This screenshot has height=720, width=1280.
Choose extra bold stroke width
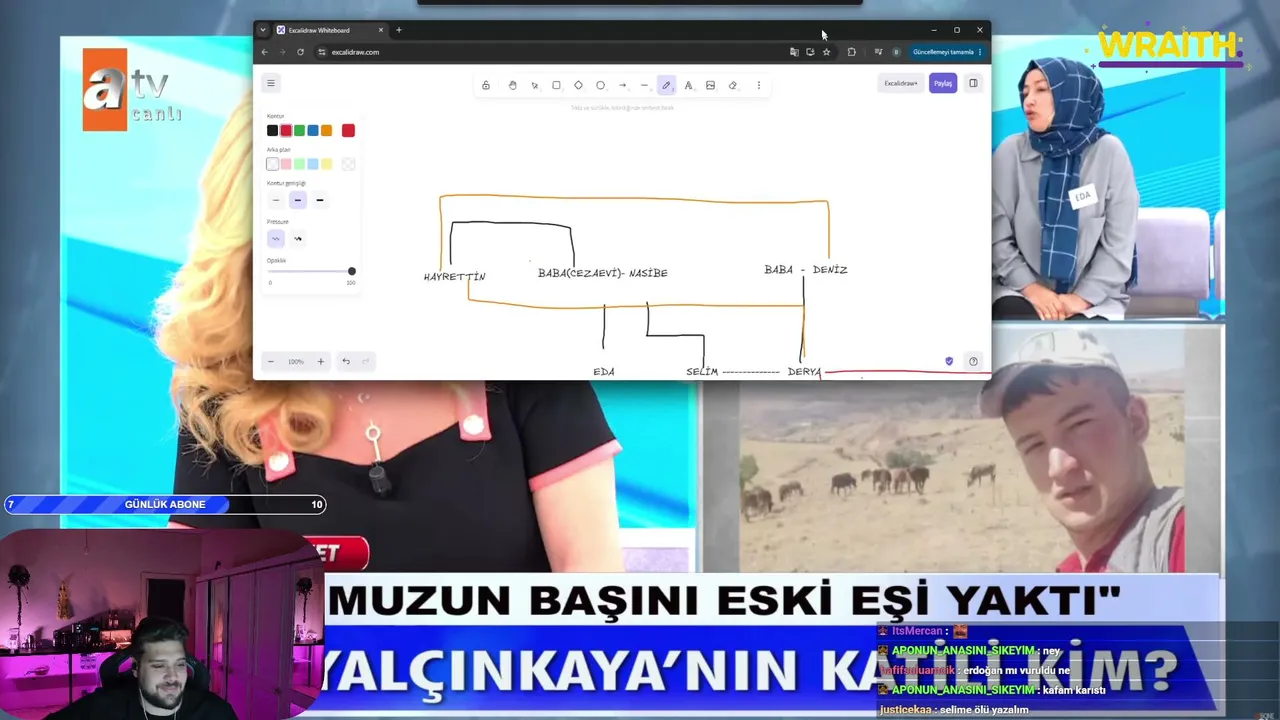click(319, 200)
